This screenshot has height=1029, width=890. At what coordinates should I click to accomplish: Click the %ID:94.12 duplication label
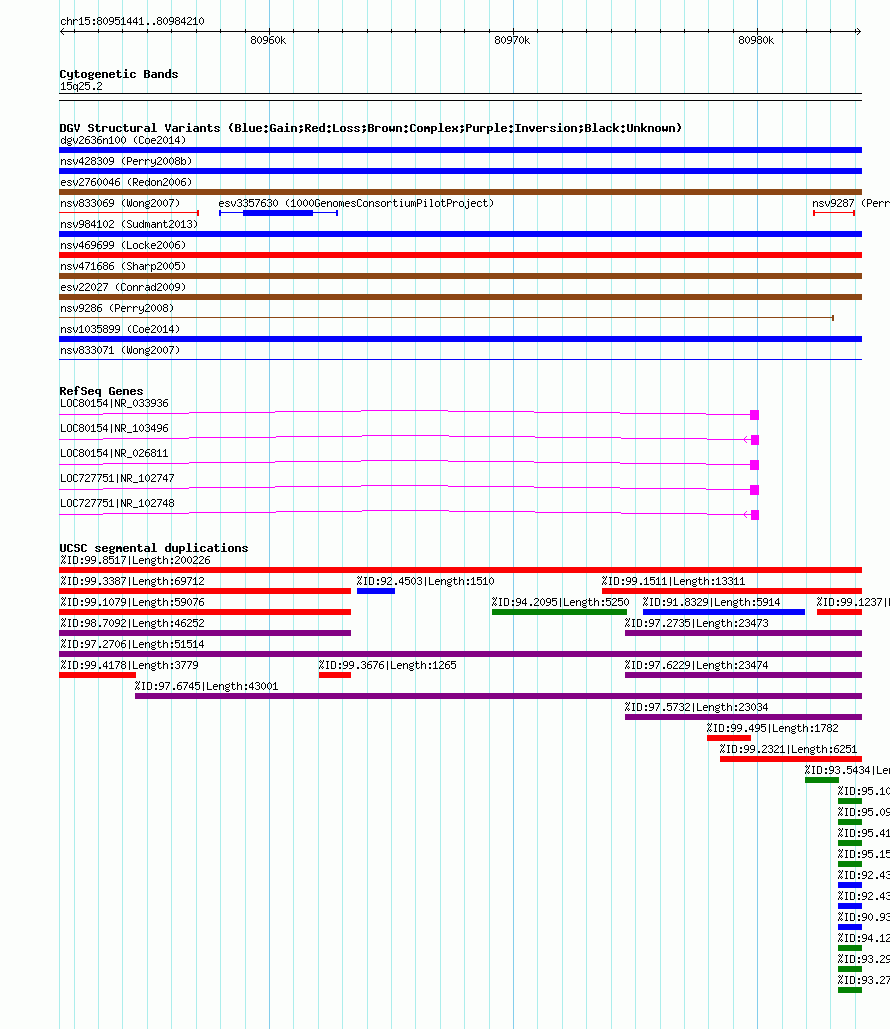point(864,938)
